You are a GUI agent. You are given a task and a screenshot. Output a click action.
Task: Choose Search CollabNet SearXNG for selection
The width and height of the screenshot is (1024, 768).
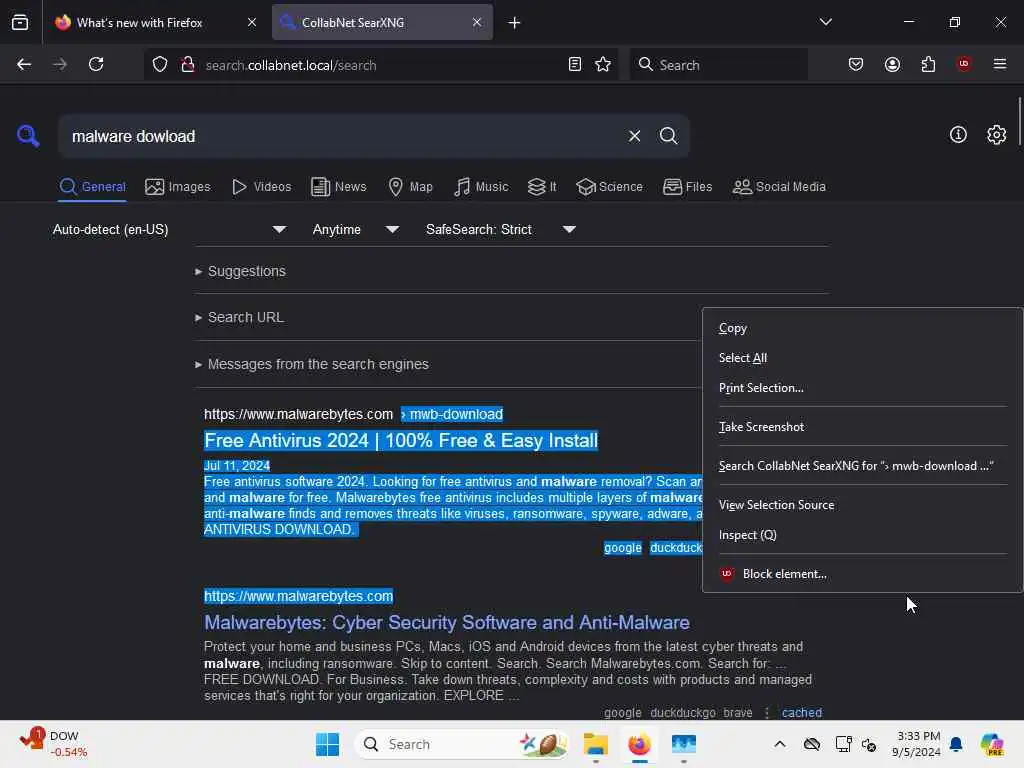pos(862,466)
